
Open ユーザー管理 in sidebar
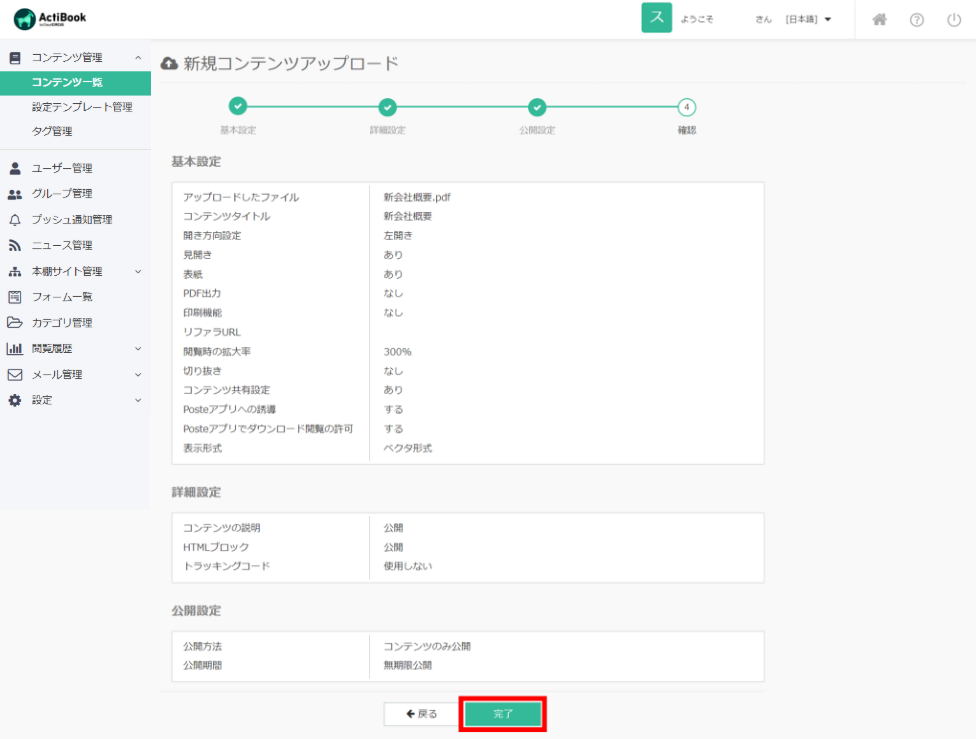pyautogui.click(x=61, y=168)
